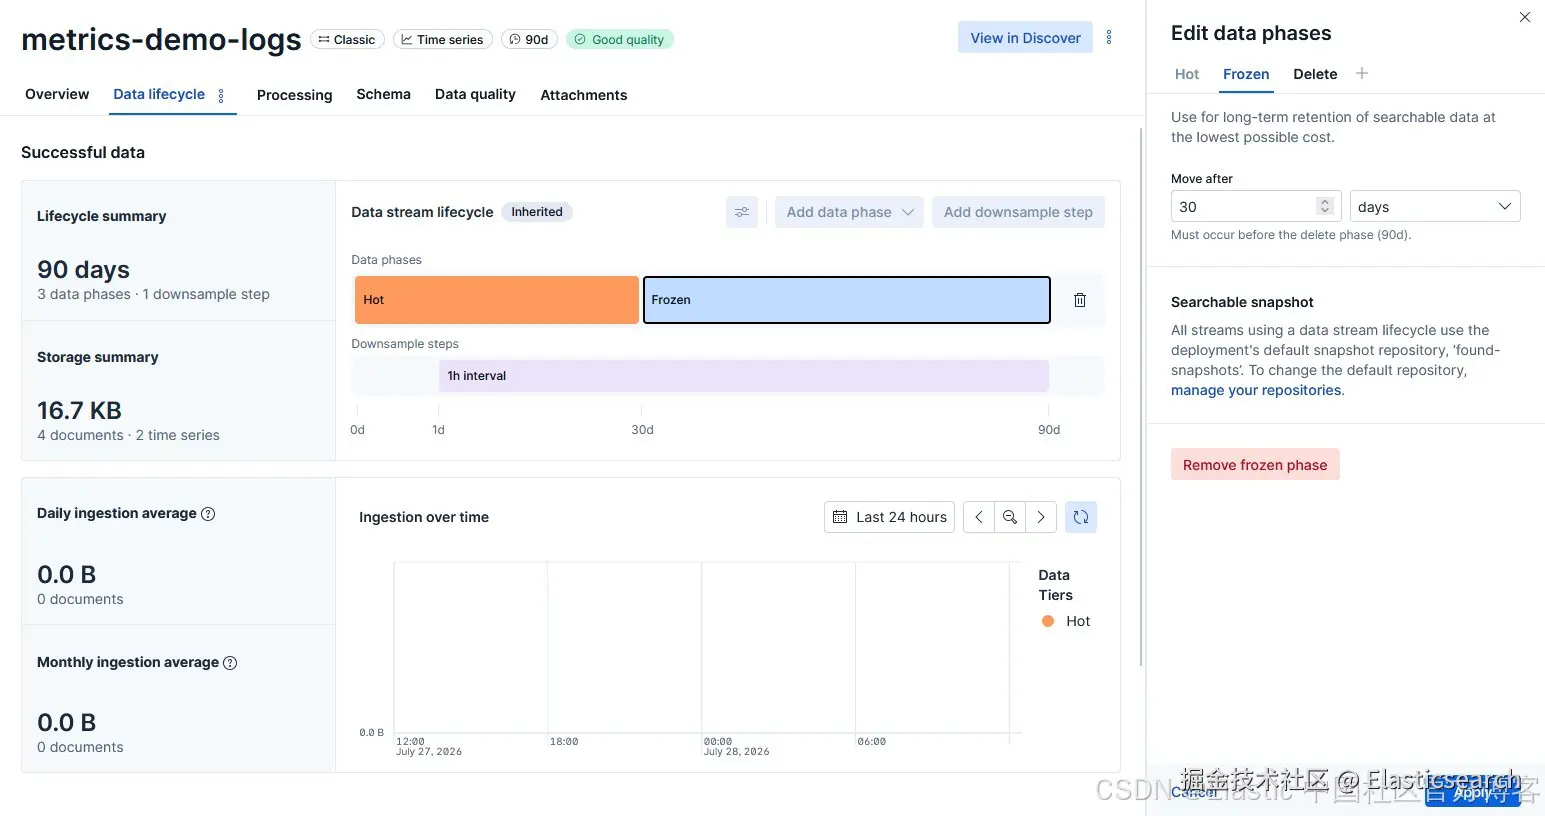1545x816 pixels.
Task: Open the Attachments tab
Action: click(x=584, y=95)
